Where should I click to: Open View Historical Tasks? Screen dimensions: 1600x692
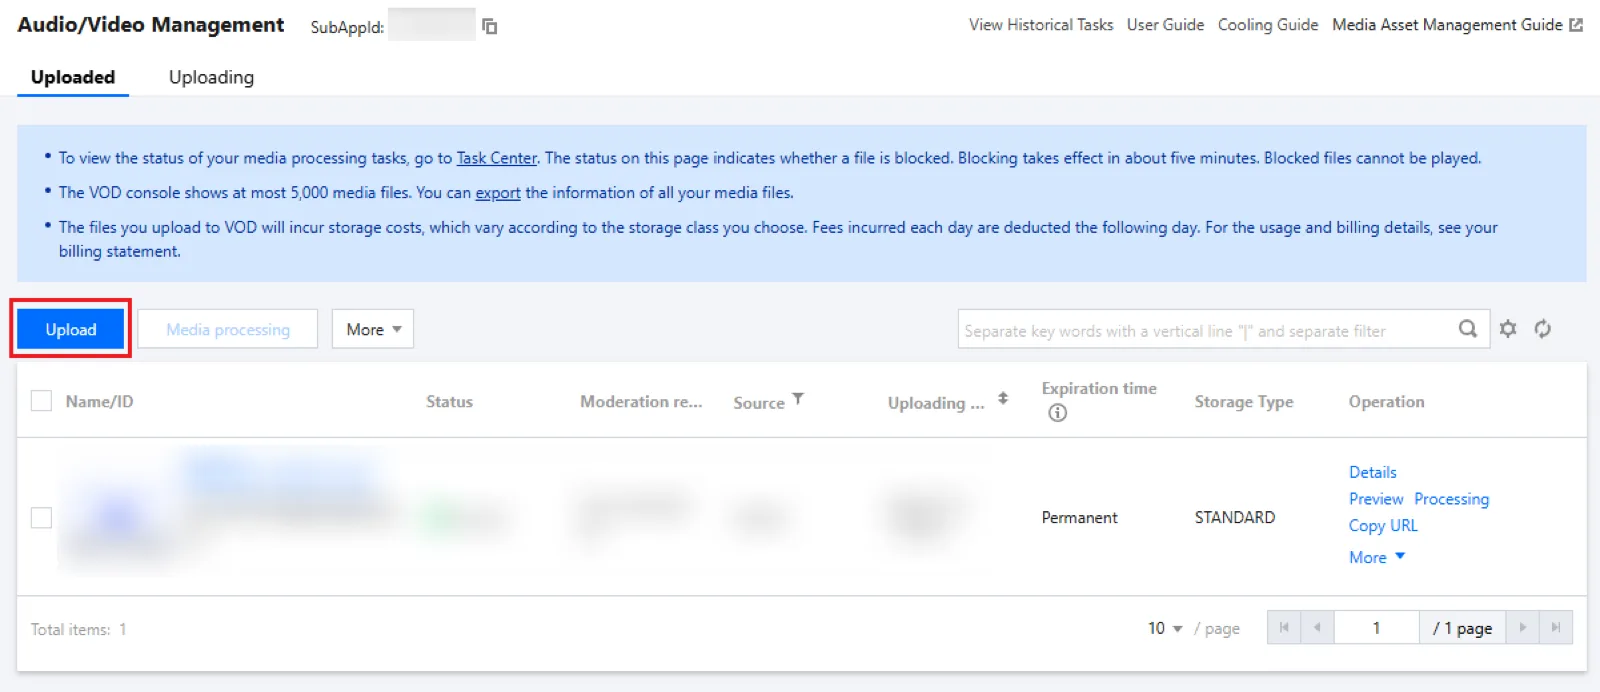pyautogui.click(x=1041, y=25)
